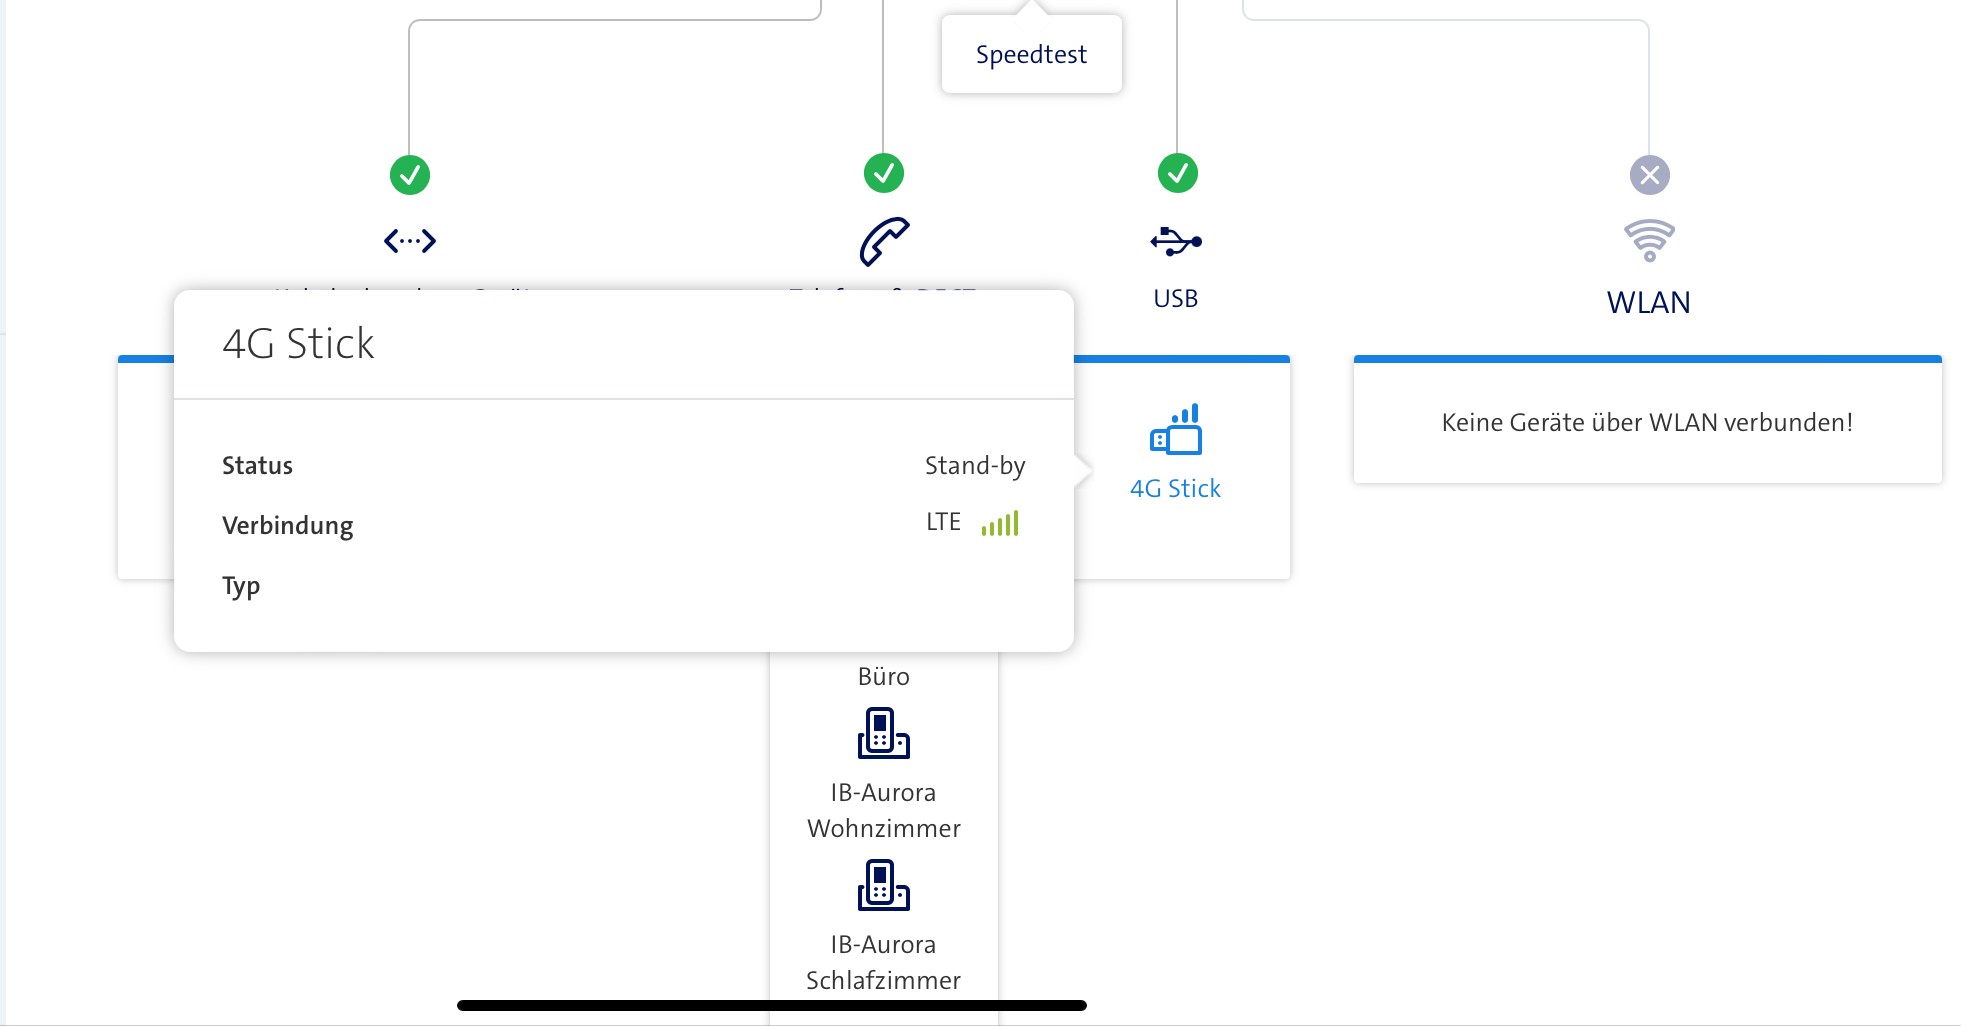Click the LTE signal strength bars
The width and height of the screenshot is (1966, 1026).
[x=1000, y=523]
